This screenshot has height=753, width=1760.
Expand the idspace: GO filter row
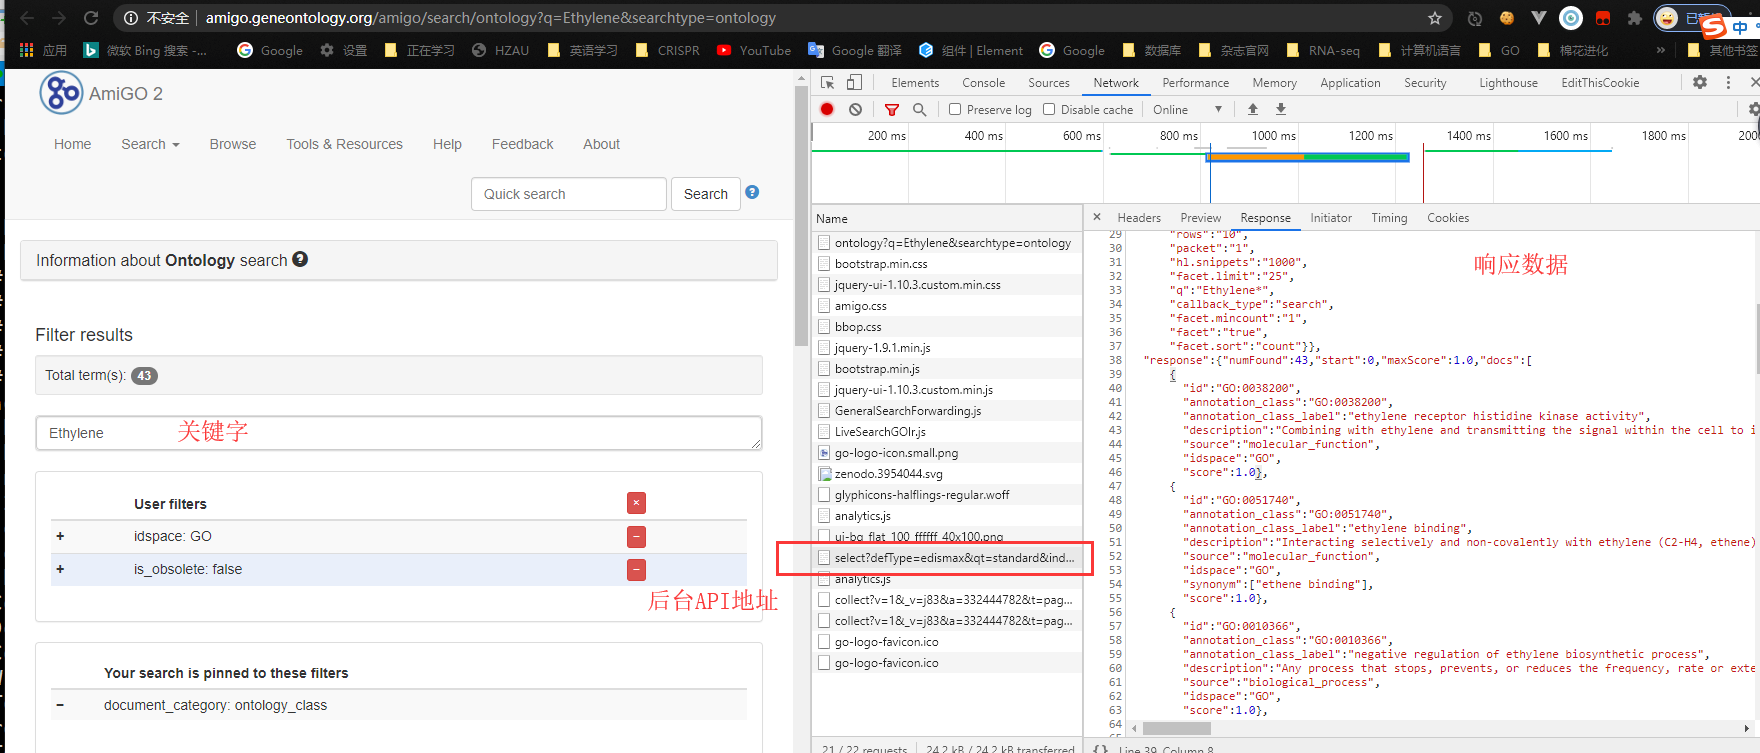[60, 537]
